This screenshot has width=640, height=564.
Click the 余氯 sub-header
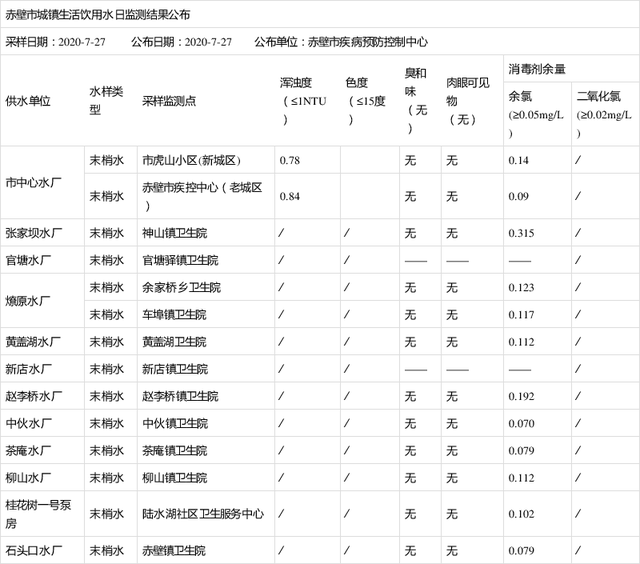tap(536, 115)
